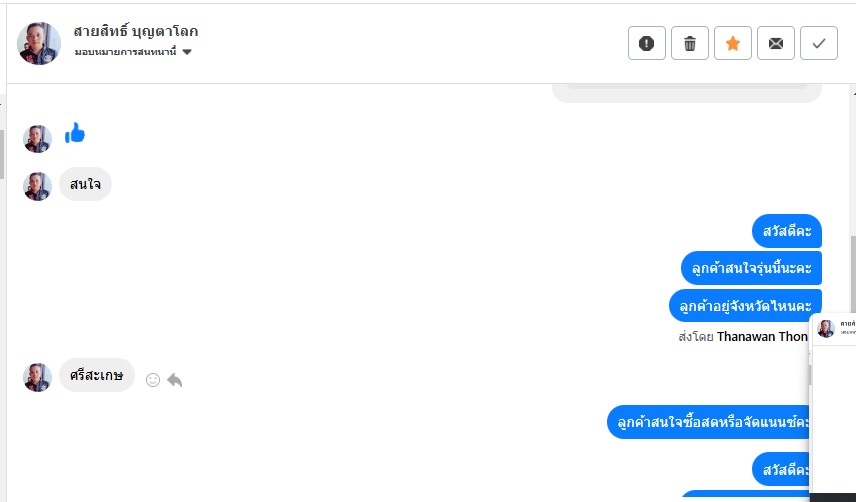Click the ลูกค้าอยู่จังหวัดไหนคะ message bubble
Viewport: 856px width, 502px height.
(x=745, y=305)
